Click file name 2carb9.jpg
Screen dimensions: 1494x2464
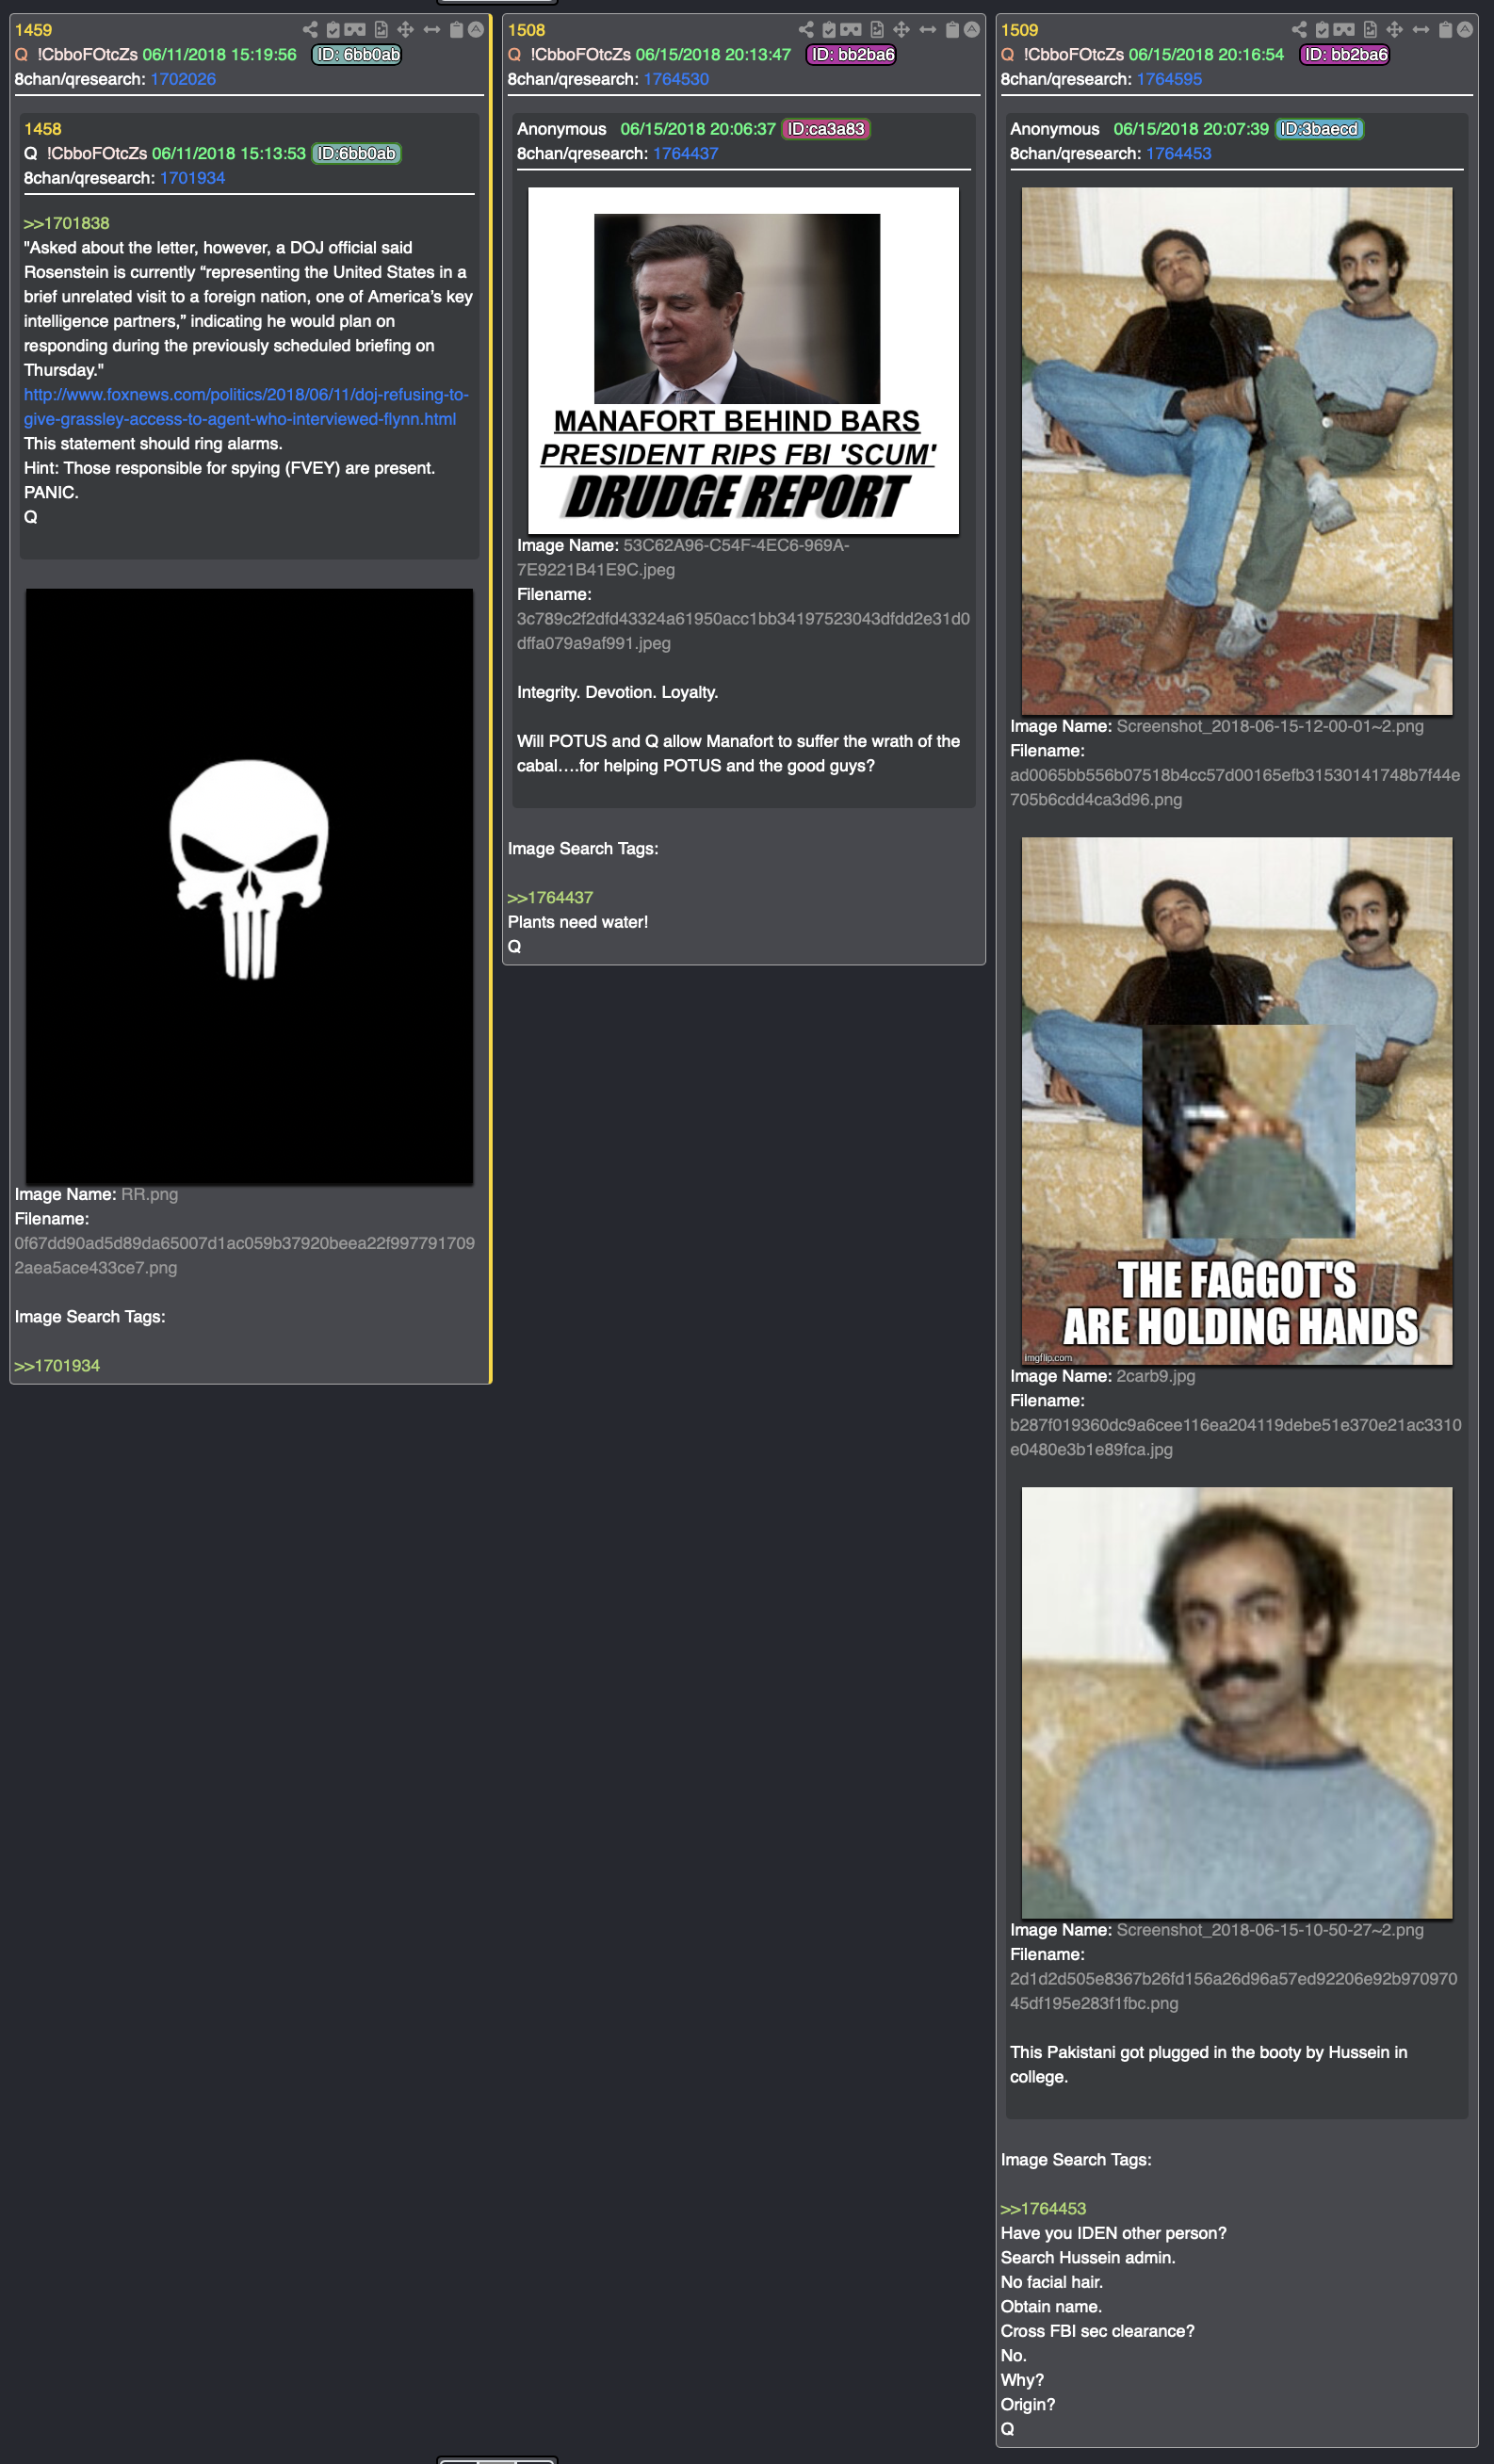[1155, 1376]
